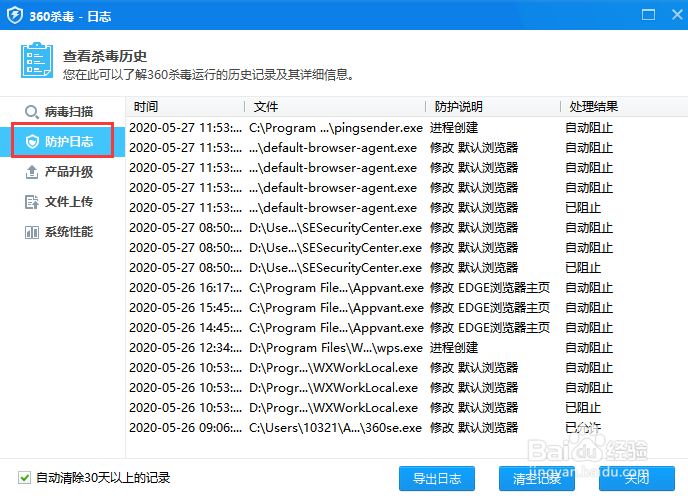
Task: Click the 清空记录 button
Action: (537, 478)
